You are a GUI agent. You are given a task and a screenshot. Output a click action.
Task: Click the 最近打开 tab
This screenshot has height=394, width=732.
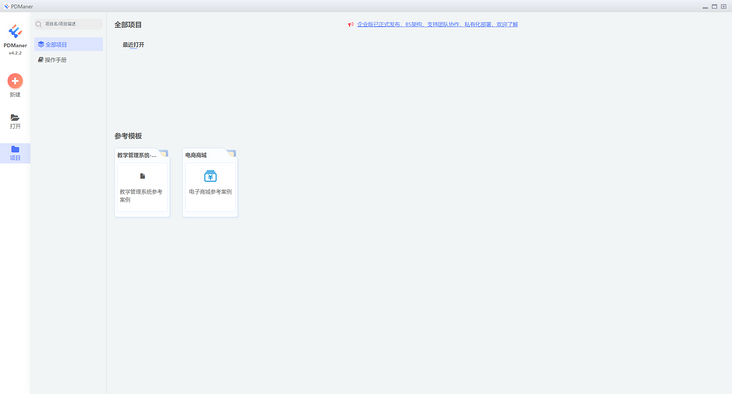click(x=134, y=45)
